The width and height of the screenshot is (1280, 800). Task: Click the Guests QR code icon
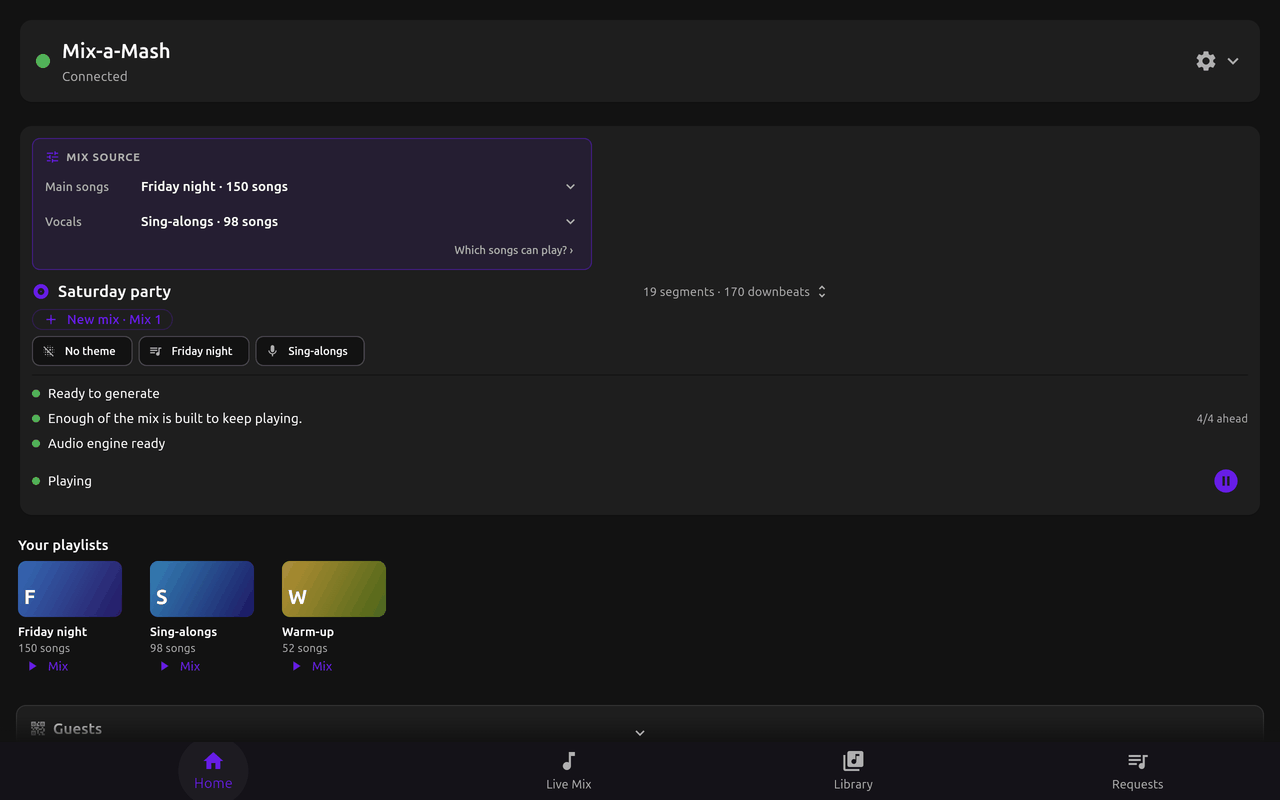tap(38, 729)
